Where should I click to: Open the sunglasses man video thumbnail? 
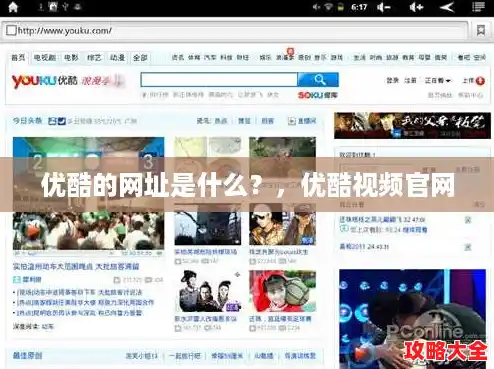282,224
